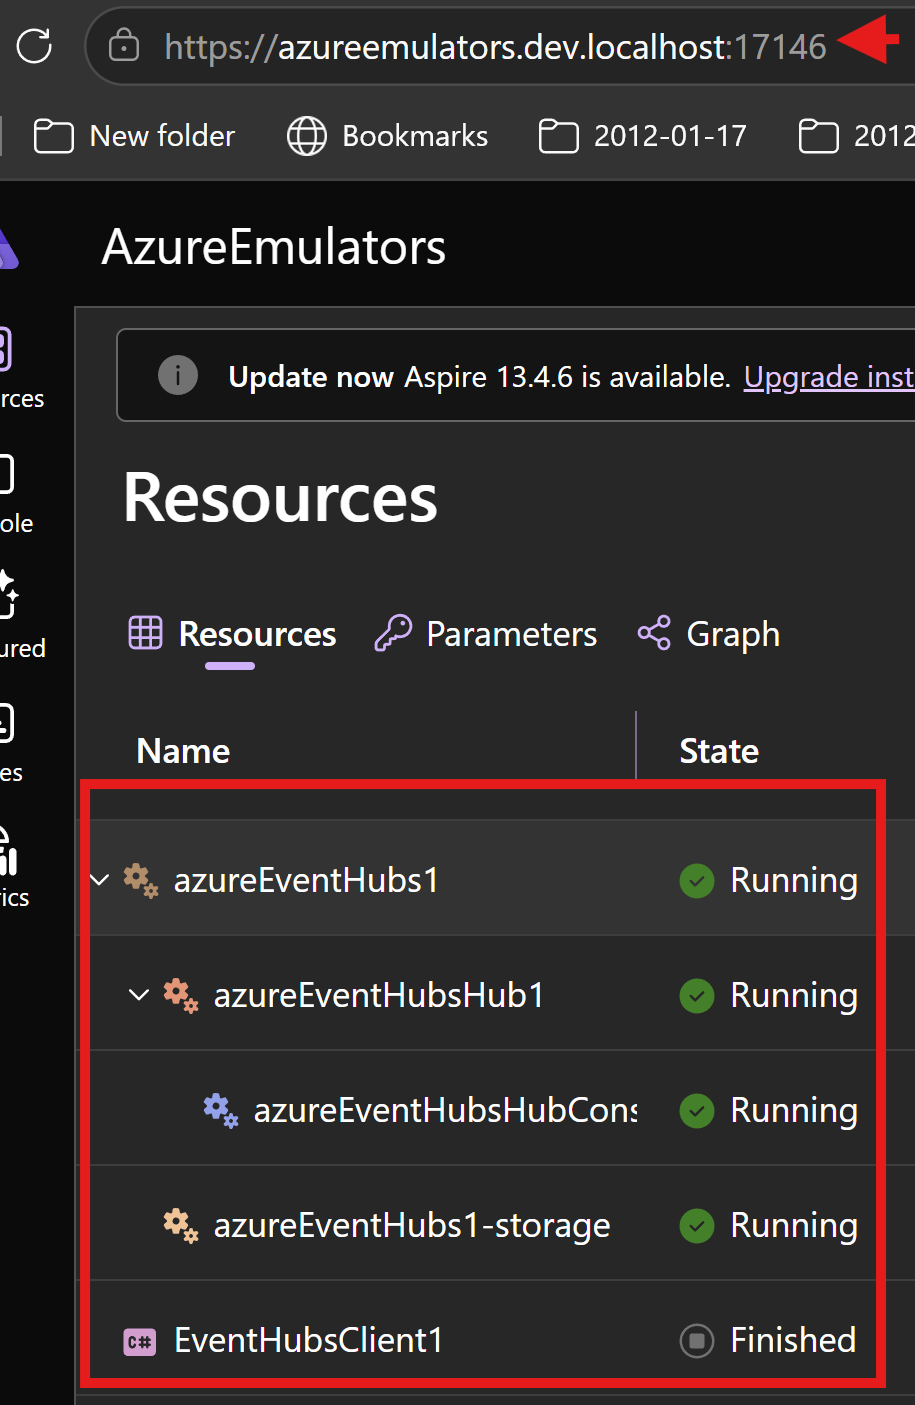Click Running status icon for azureEventHubs1-storage
Viewport: 915px width, 1405px height.
pyautogui.click(x=697, y=1226)
